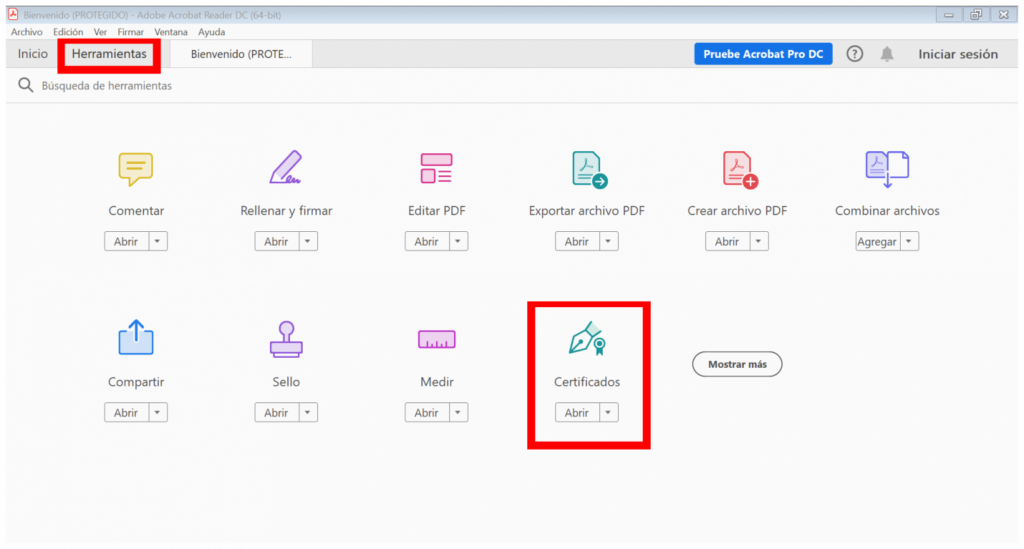Click the Editar PDF label
Screen dimensions: 1024x549
click(436, 211)
